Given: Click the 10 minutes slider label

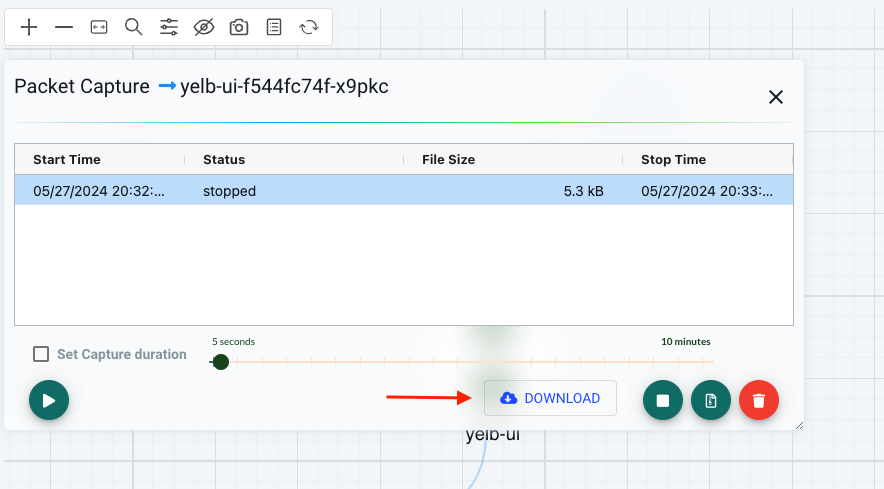Looking at the screenshot, I should click(686, 341).
